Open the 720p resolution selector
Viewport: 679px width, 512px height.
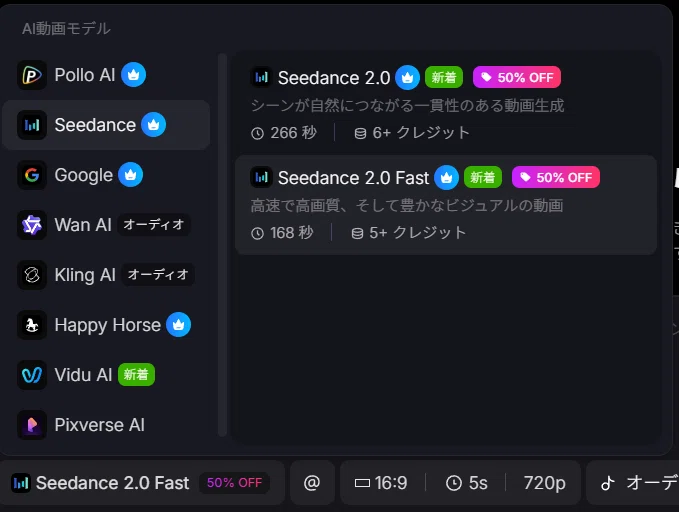[544, 483]
